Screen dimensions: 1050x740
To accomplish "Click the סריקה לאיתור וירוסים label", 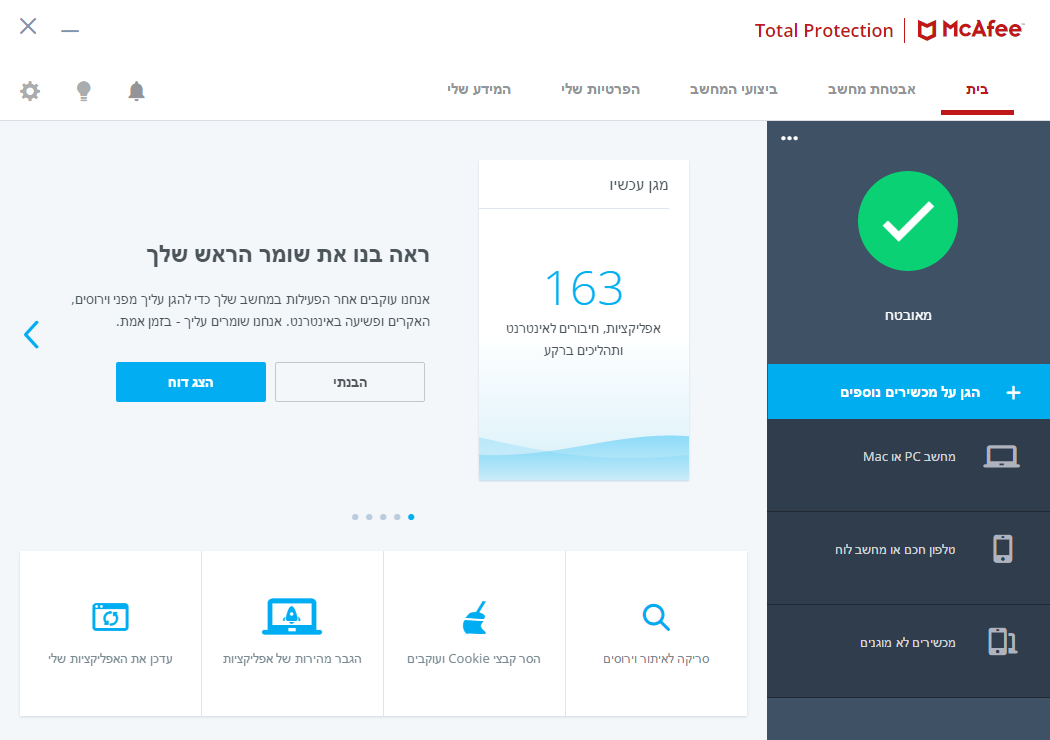I will point(656,659).
